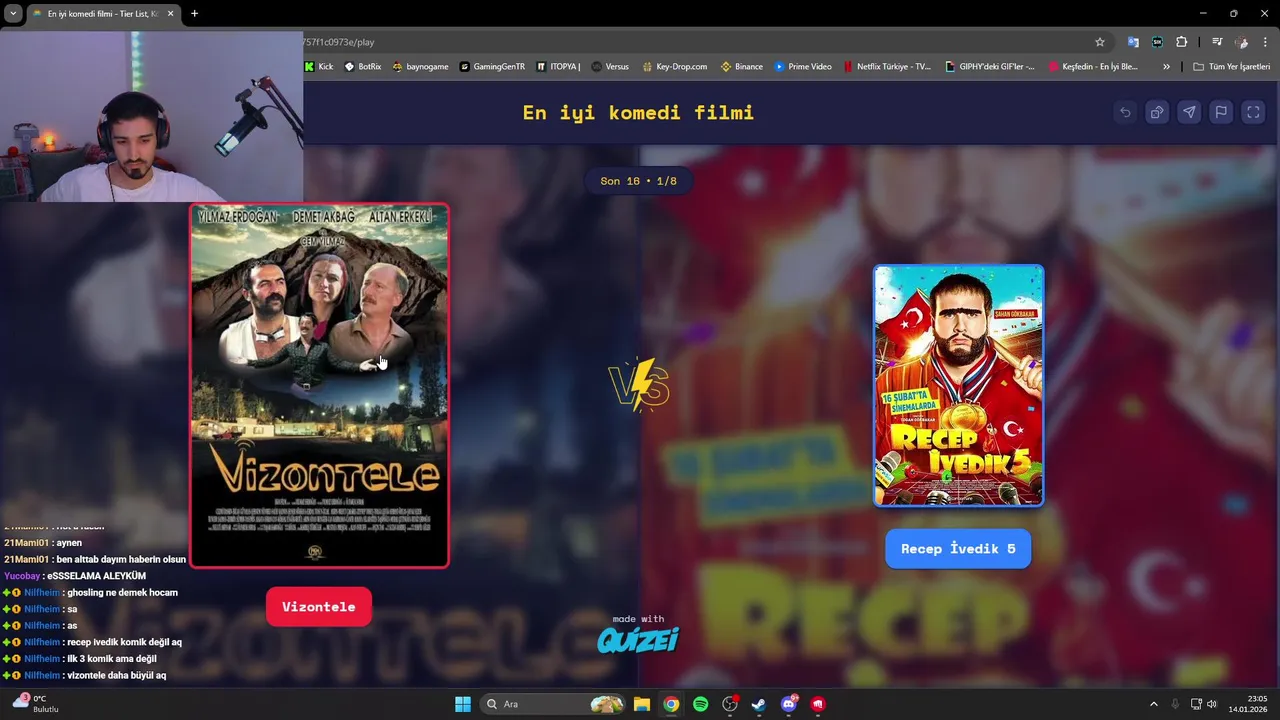Click the report flag icon
1280x720 pixels.
tap(1221, 112)
